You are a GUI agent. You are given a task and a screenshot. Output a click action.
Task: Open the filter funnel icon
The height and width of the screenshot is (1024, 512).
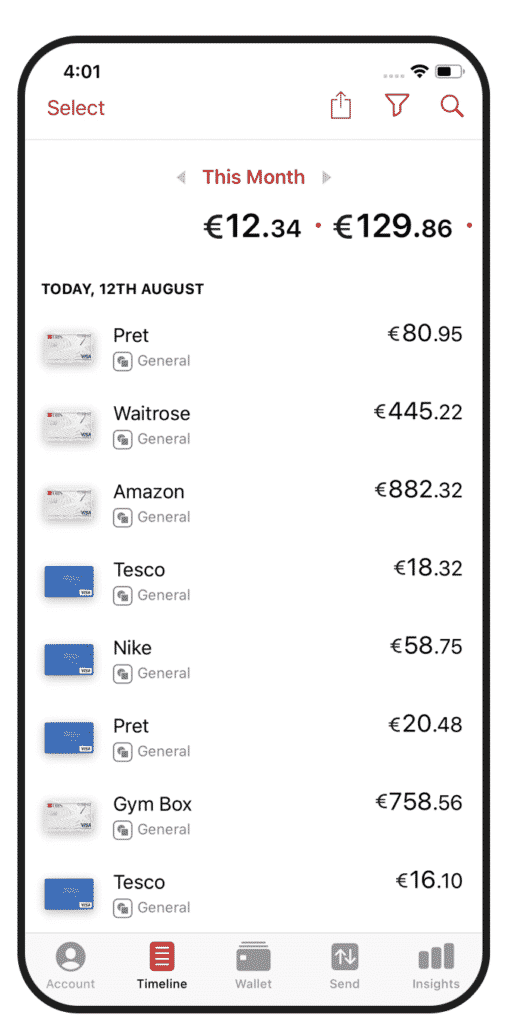pyautogui.click(x=396, y=105)
